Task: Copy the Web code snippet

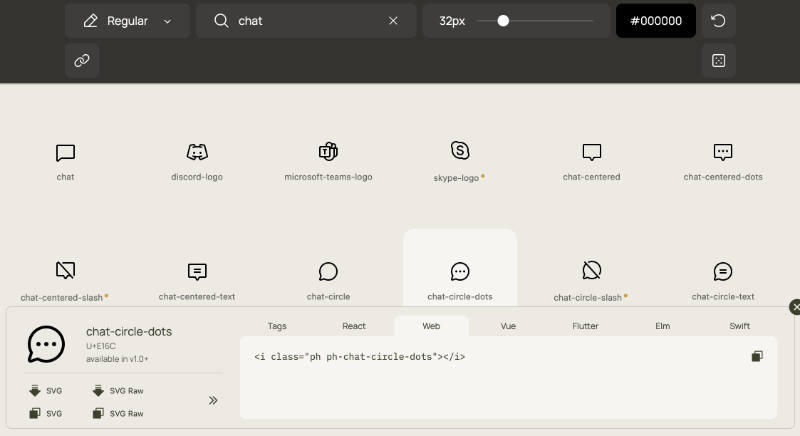Action: (757, 356)
